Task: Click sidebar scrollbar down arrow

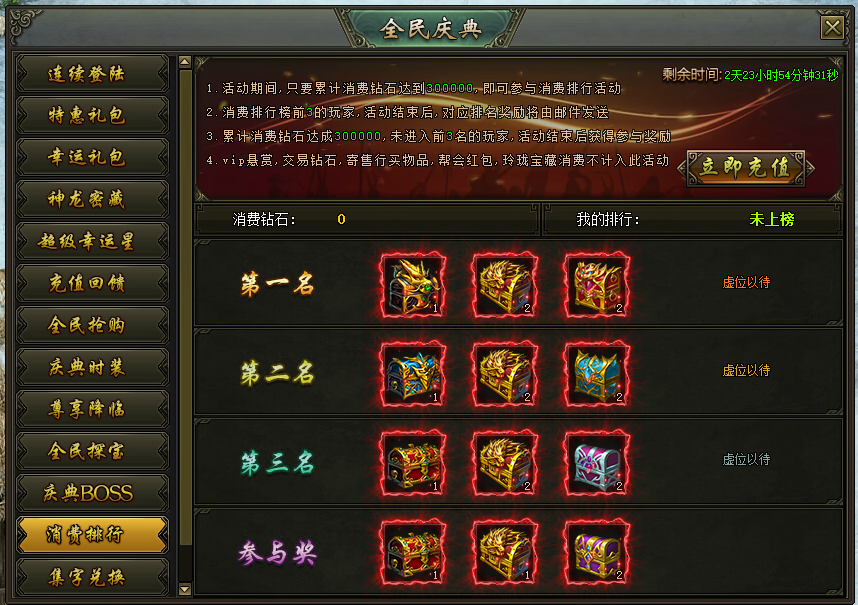Action: pos(185,589)
